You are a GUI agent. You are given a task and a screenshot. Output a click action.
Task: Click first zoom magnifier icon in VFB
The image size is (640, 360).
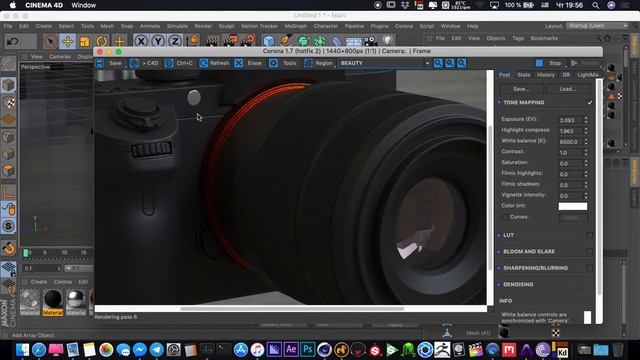(x=438, y=63)
